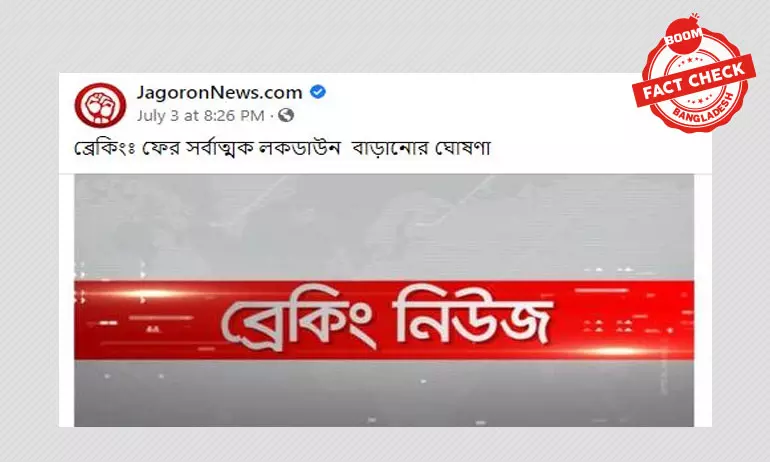Click the fist emblem inside the avatar
770x462 pixels.
(x=100, y=105)
